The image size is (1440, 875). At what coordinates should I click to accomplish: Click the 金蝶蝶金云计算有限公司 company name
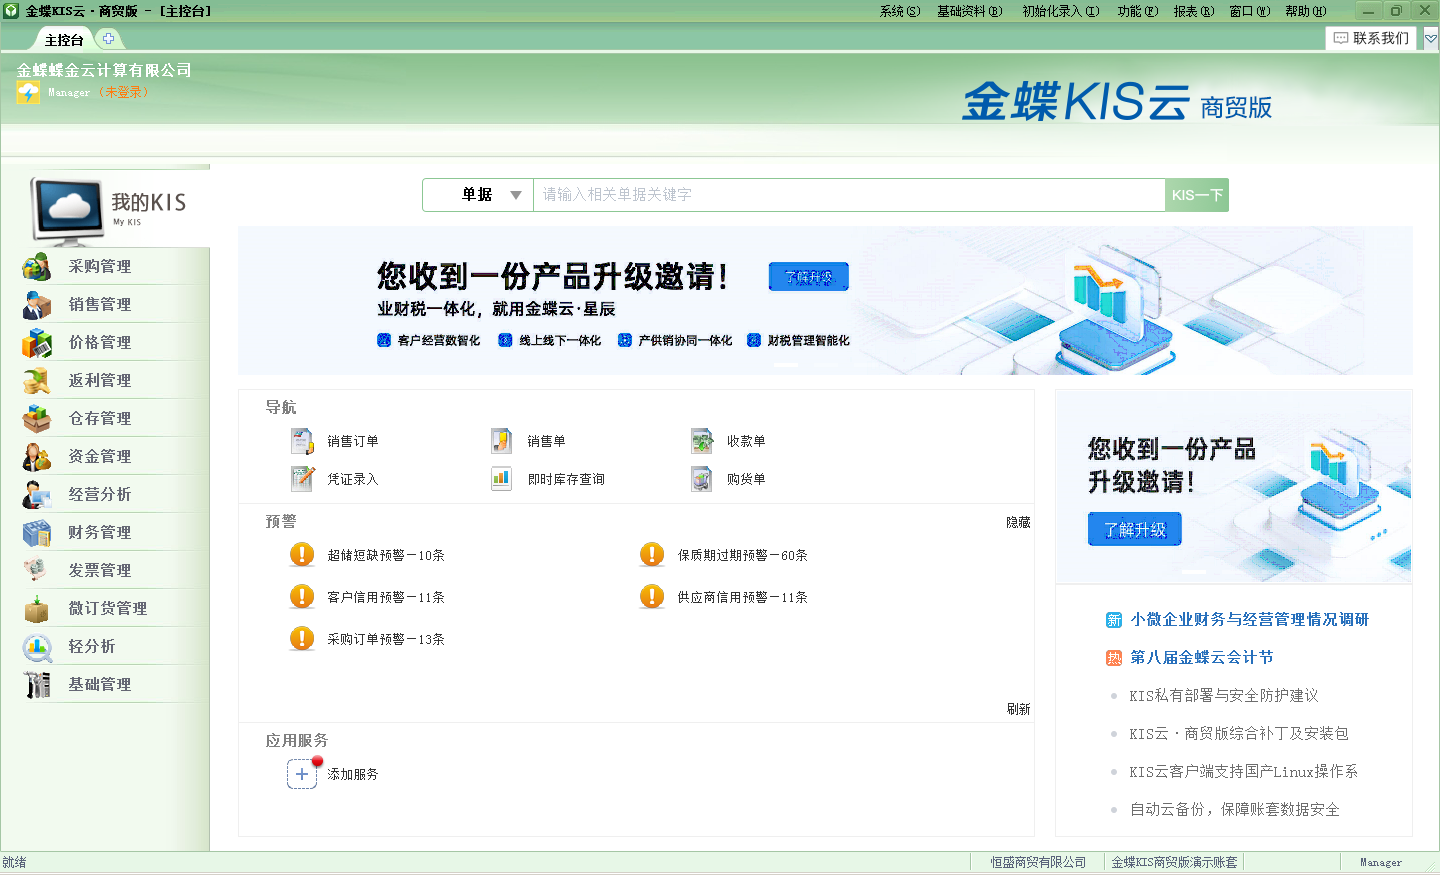point(104,70)
